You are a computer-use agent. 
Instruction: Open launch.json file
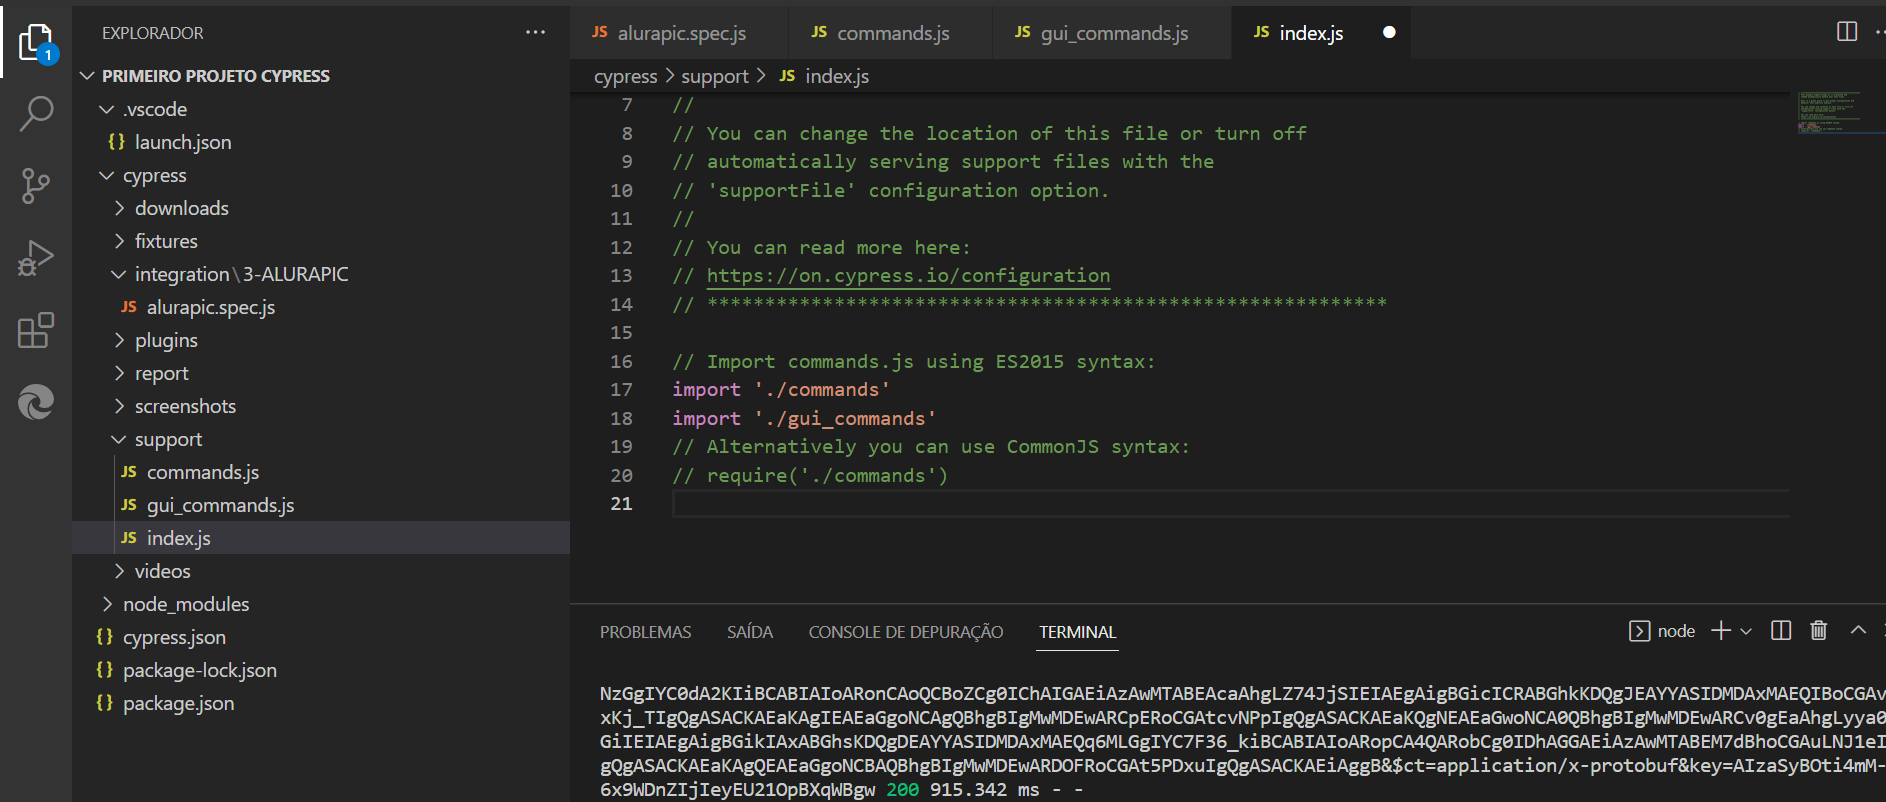321,142
